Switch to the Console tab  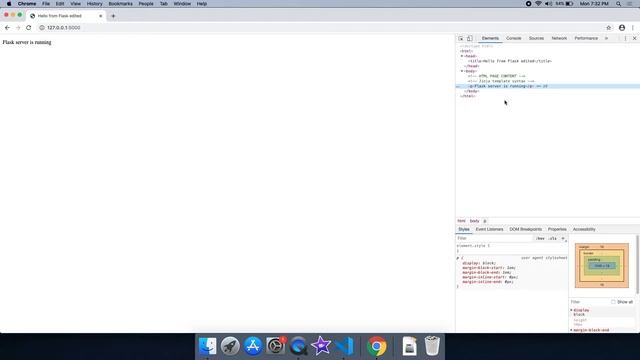[x=513, y=38]
